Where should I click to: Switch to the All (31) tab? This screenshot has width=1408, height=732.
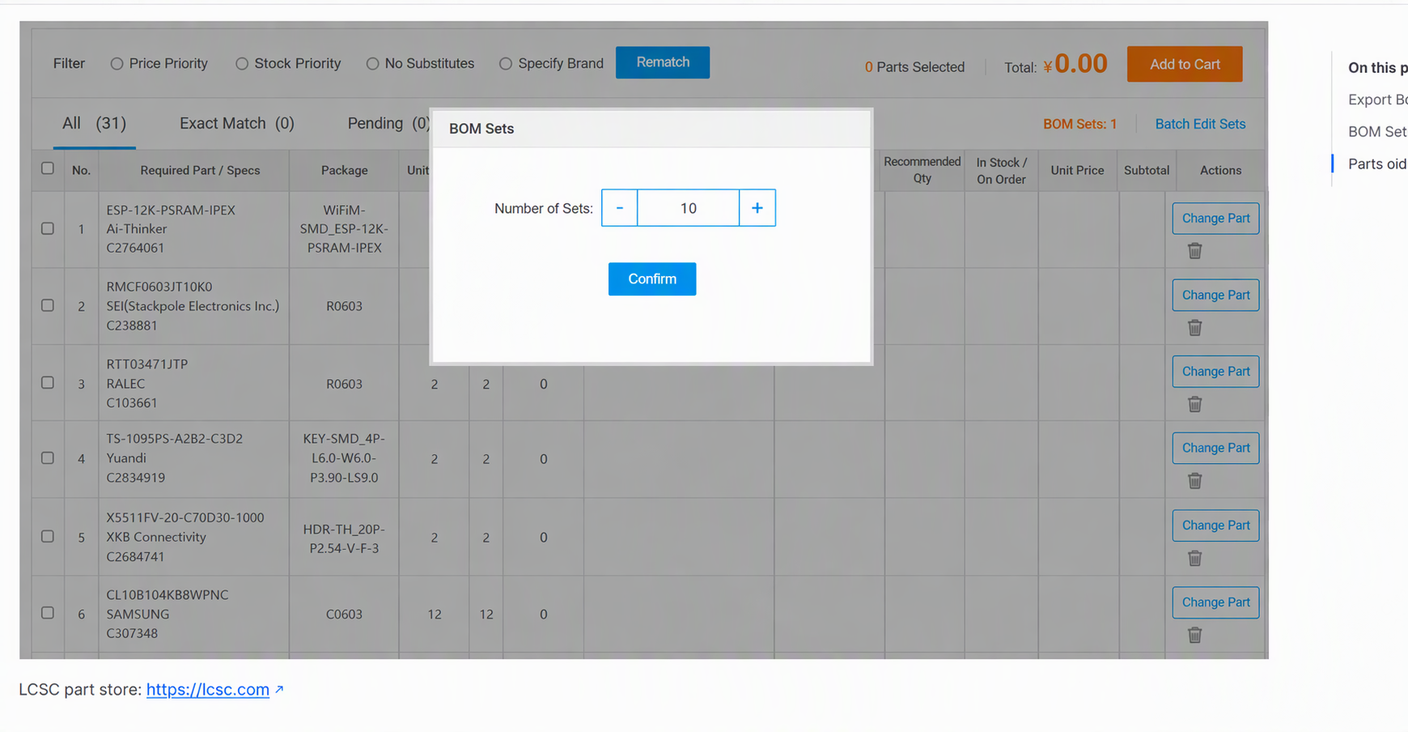pos(94,123)
